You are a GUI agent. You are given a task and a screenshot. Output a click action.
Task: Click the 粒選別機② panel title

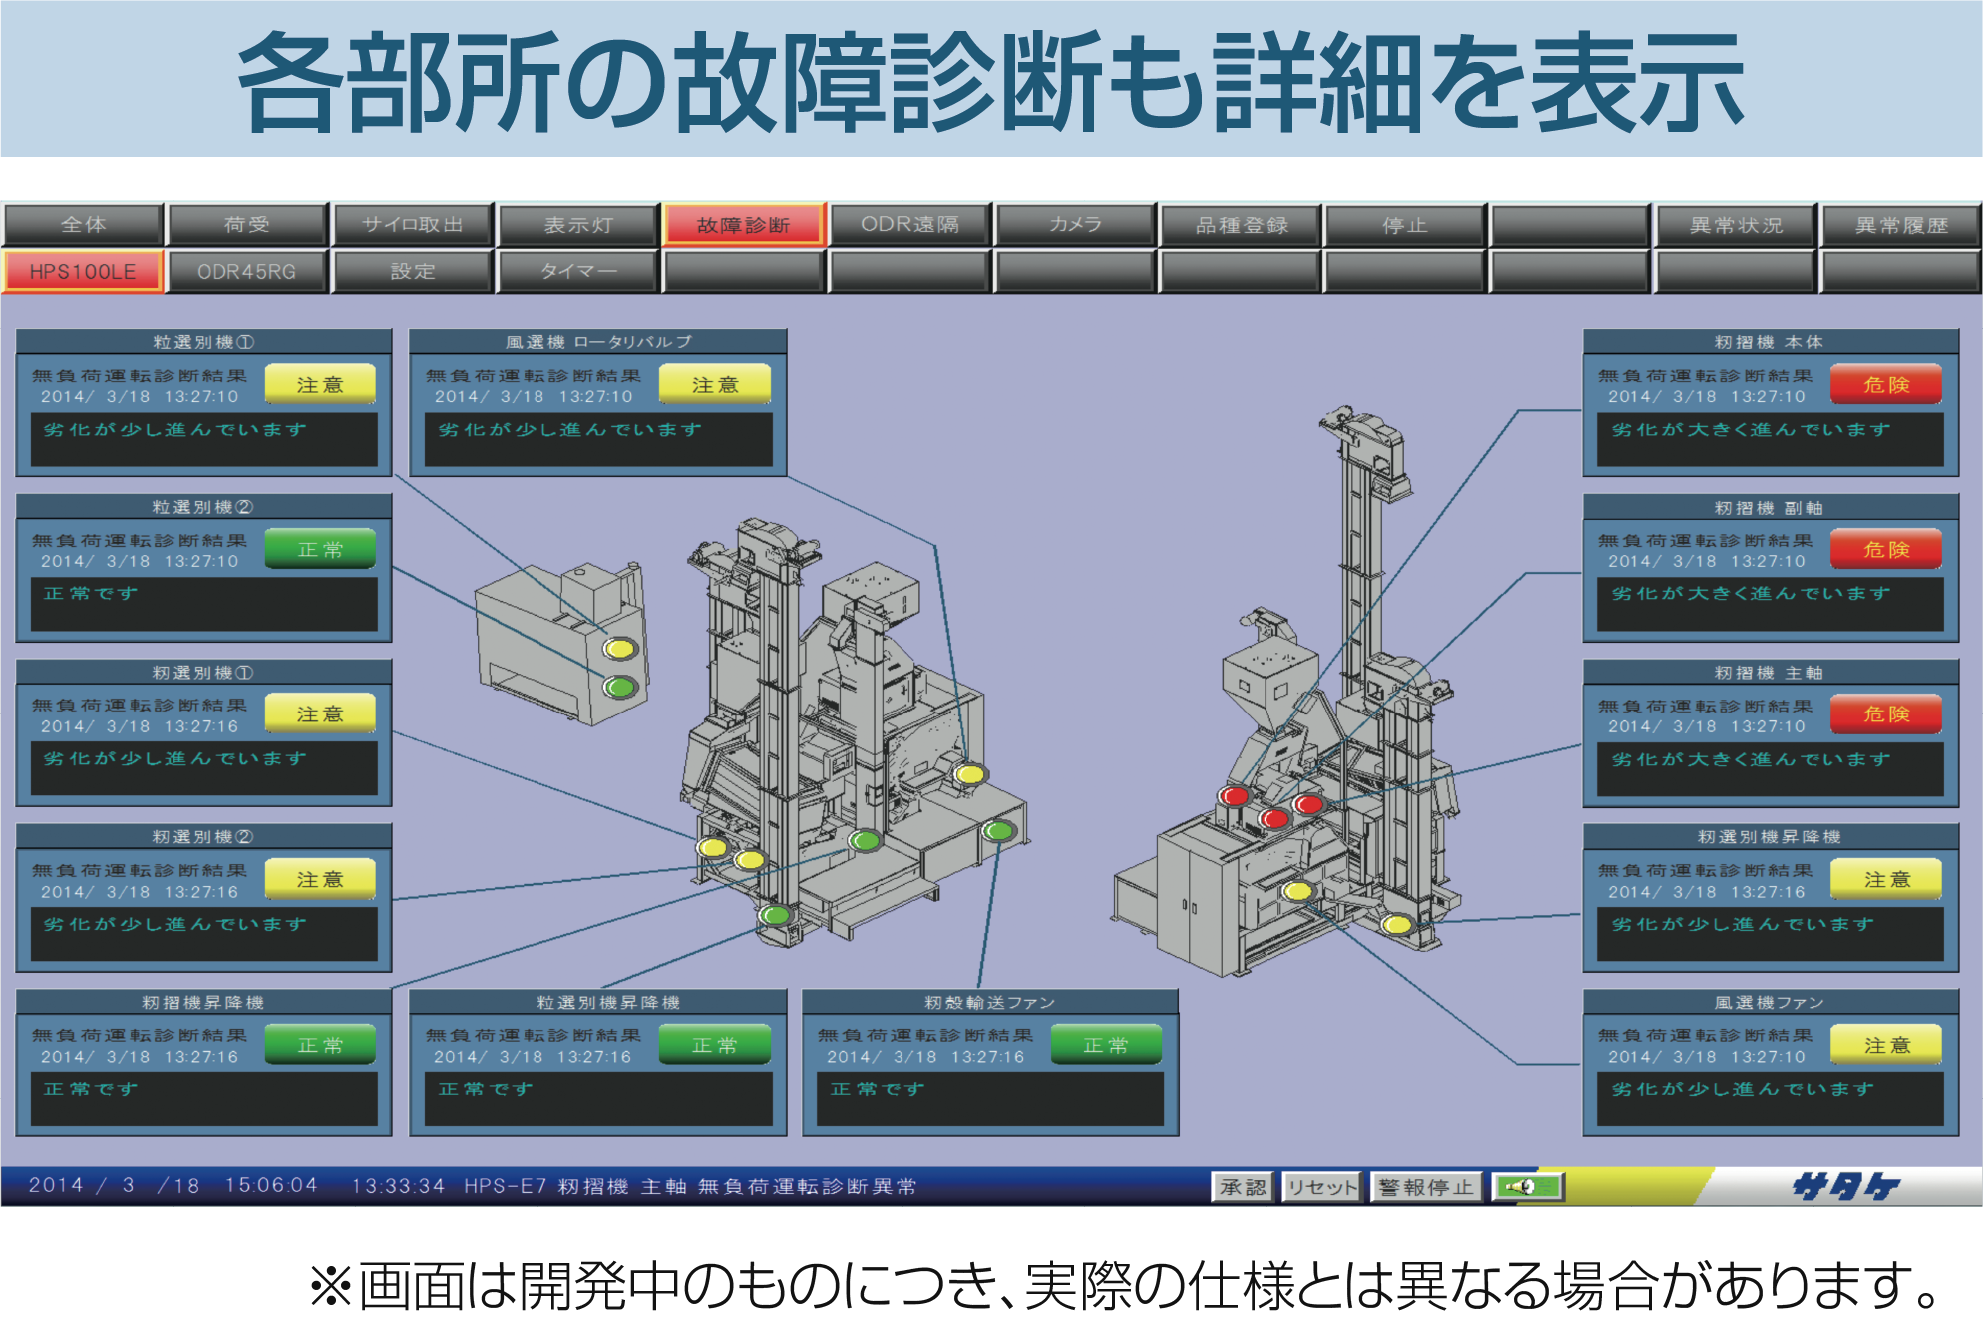click(203, 507)
